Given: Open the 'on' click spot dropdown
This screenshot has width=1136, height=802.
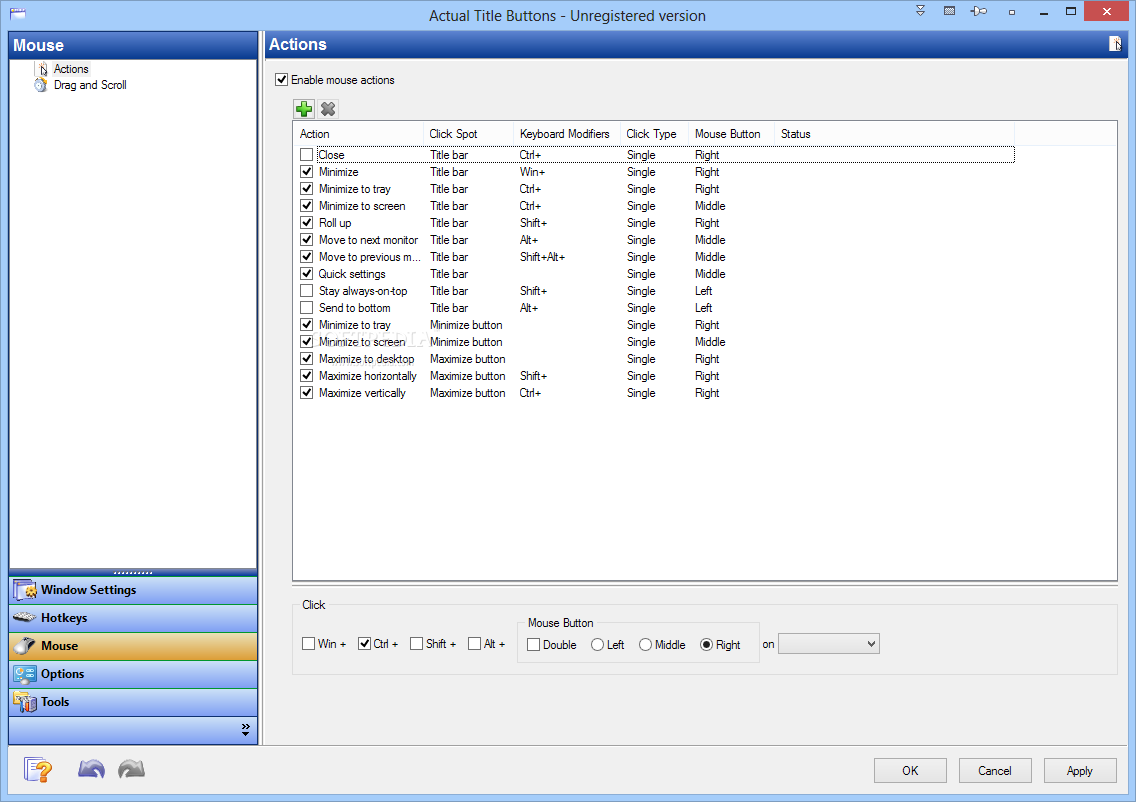Looking at the screenshot, I should pos(829,643).
